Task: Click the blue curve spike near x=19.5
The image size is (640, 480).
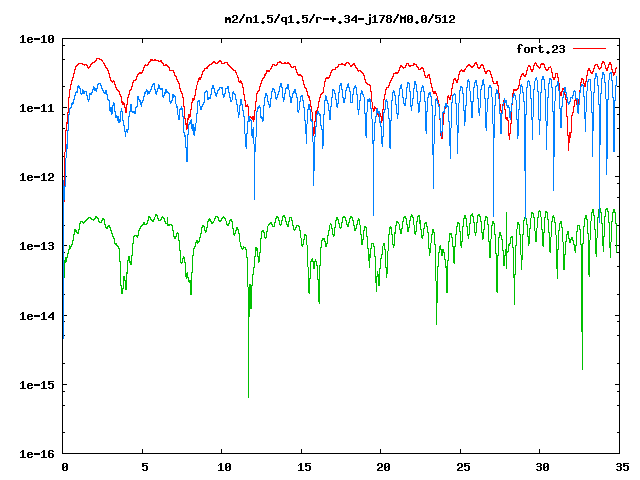Action: point(373,180)
